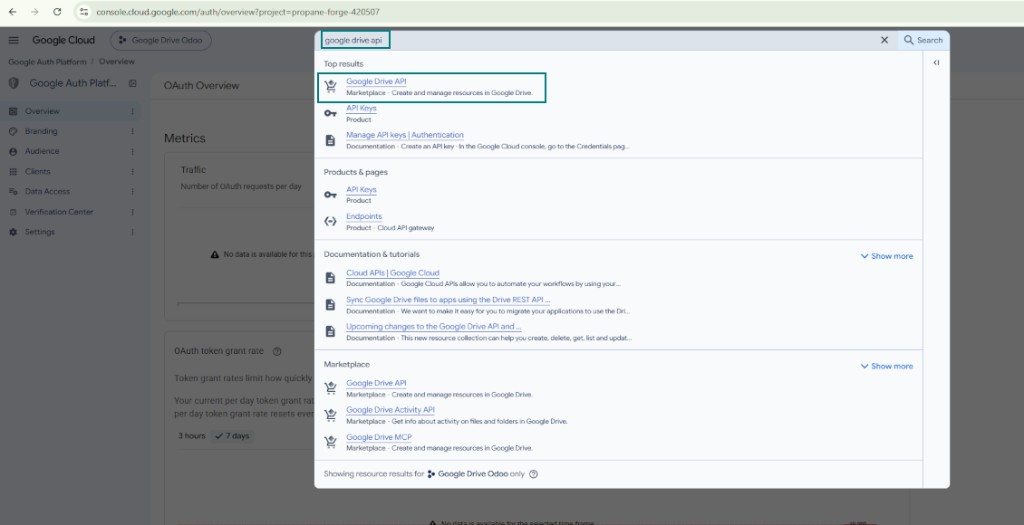Click help icon next to Google Drive Odoo only
Image resolution: width=1024 pixels, height=525 pixels.
534,474
